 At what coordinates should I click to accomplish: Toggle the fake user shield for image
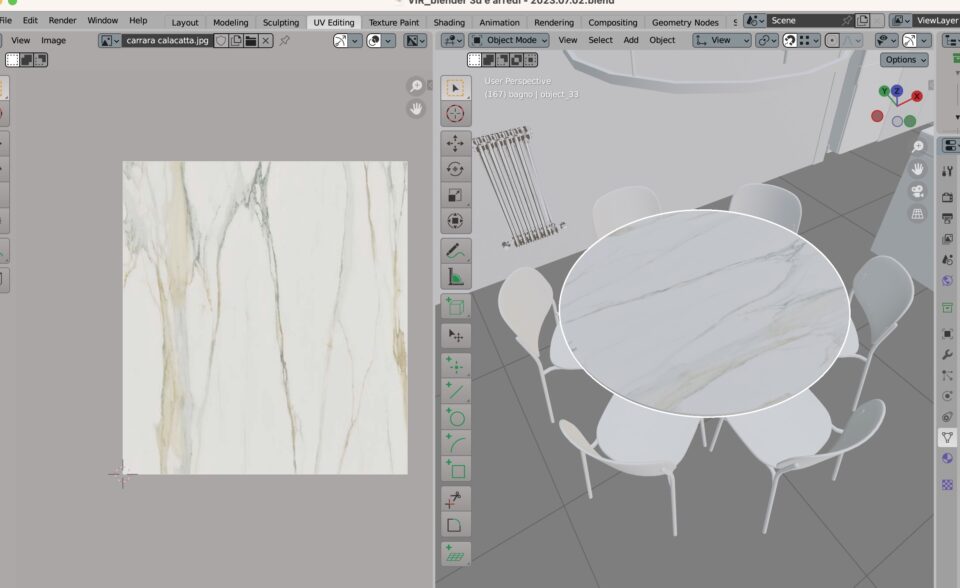coord(221,41)
